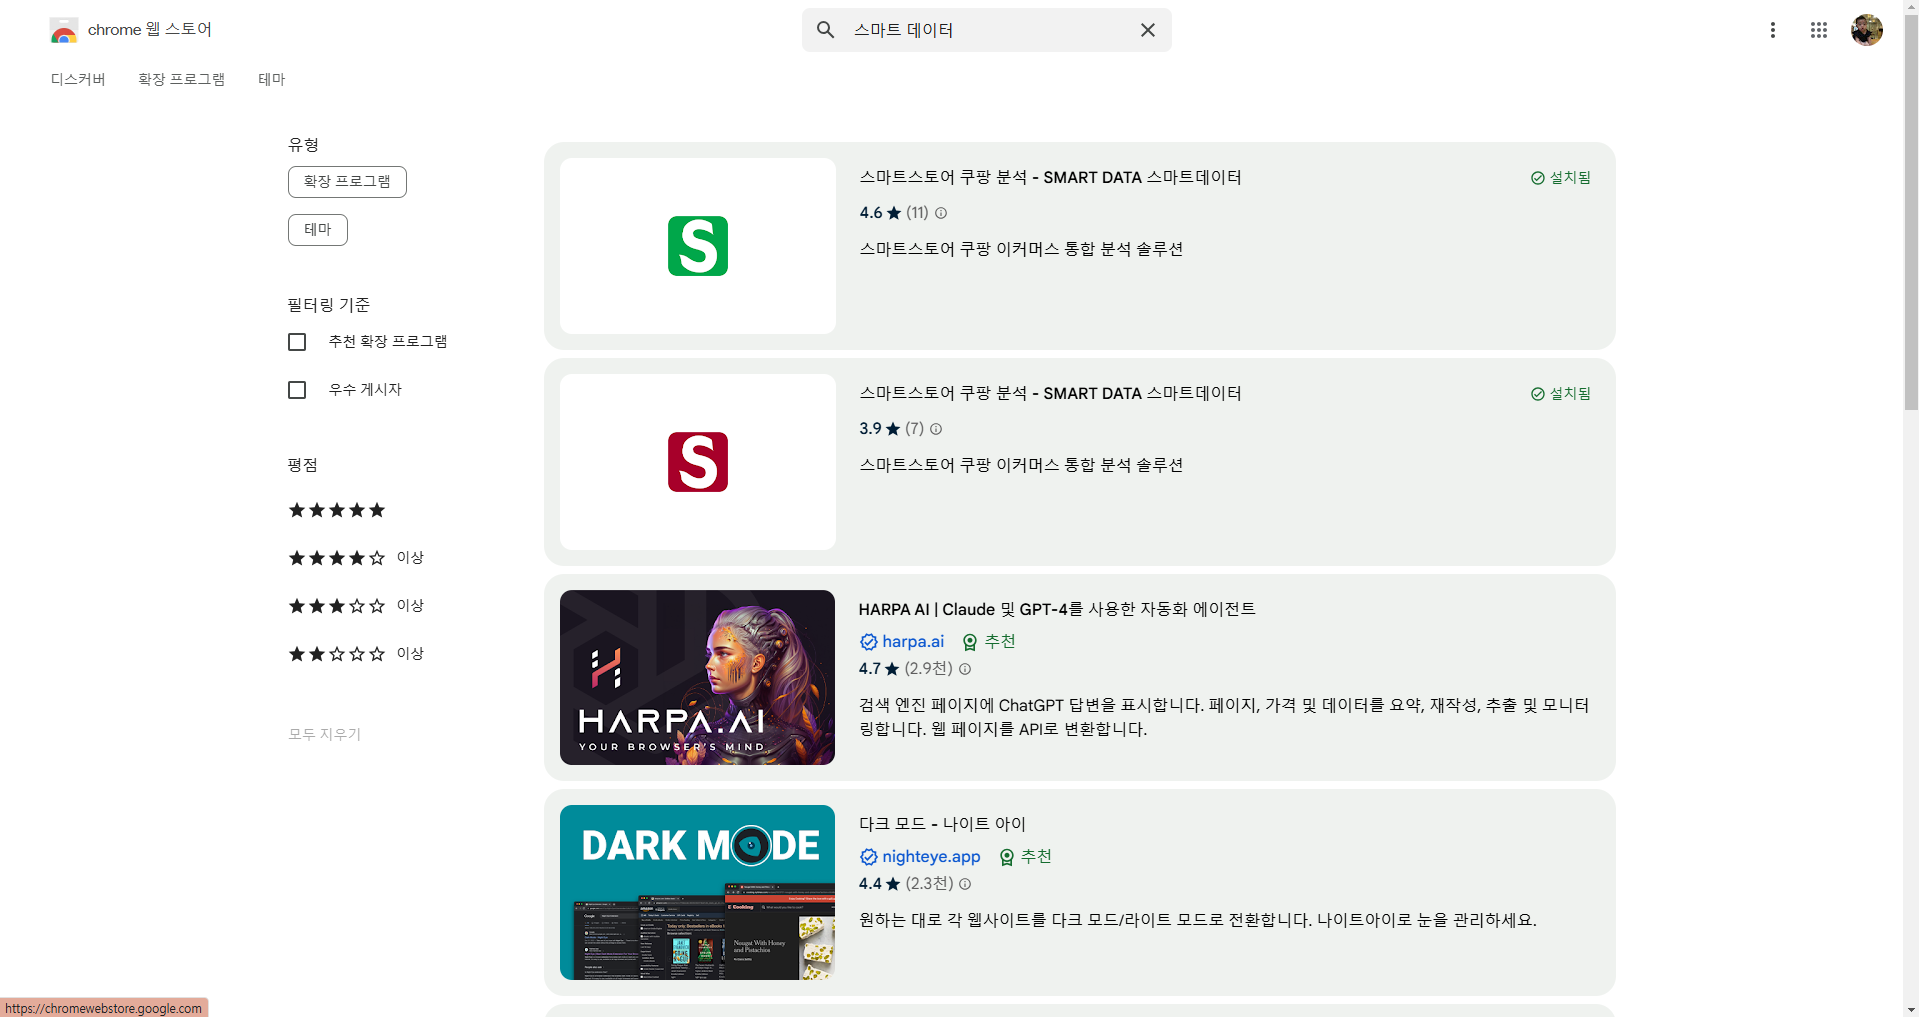Click the 추천 featured badge on HARPA AI
The width and height of the screenshot is (1919, 1017).
click(x=989, y=642)
